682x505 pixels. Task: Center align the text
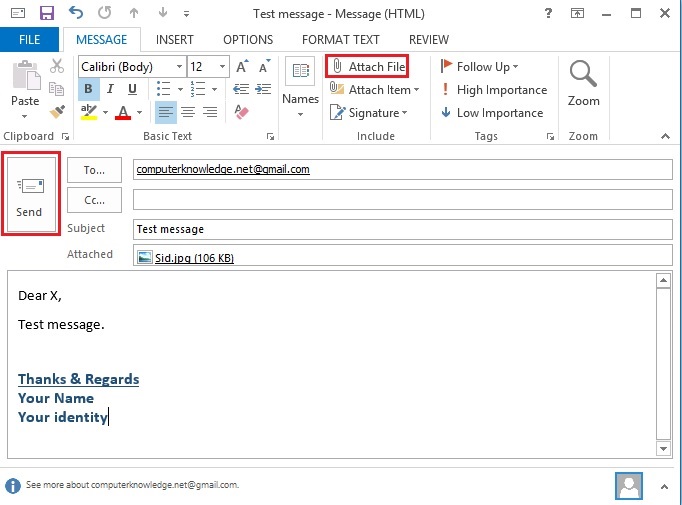[x=188, y=112]
